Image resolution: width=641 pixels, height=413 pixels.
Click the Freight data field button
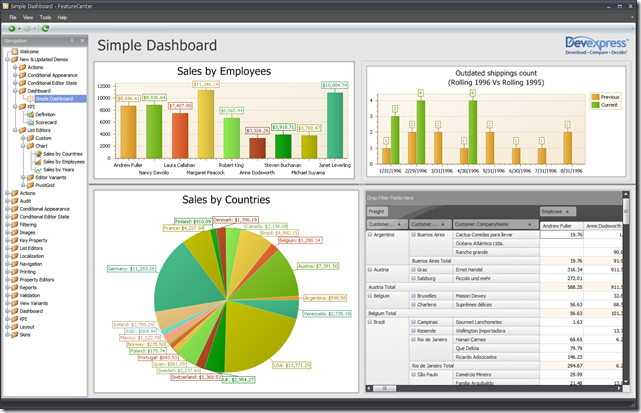pyautogui.click(x=377, y=211)
